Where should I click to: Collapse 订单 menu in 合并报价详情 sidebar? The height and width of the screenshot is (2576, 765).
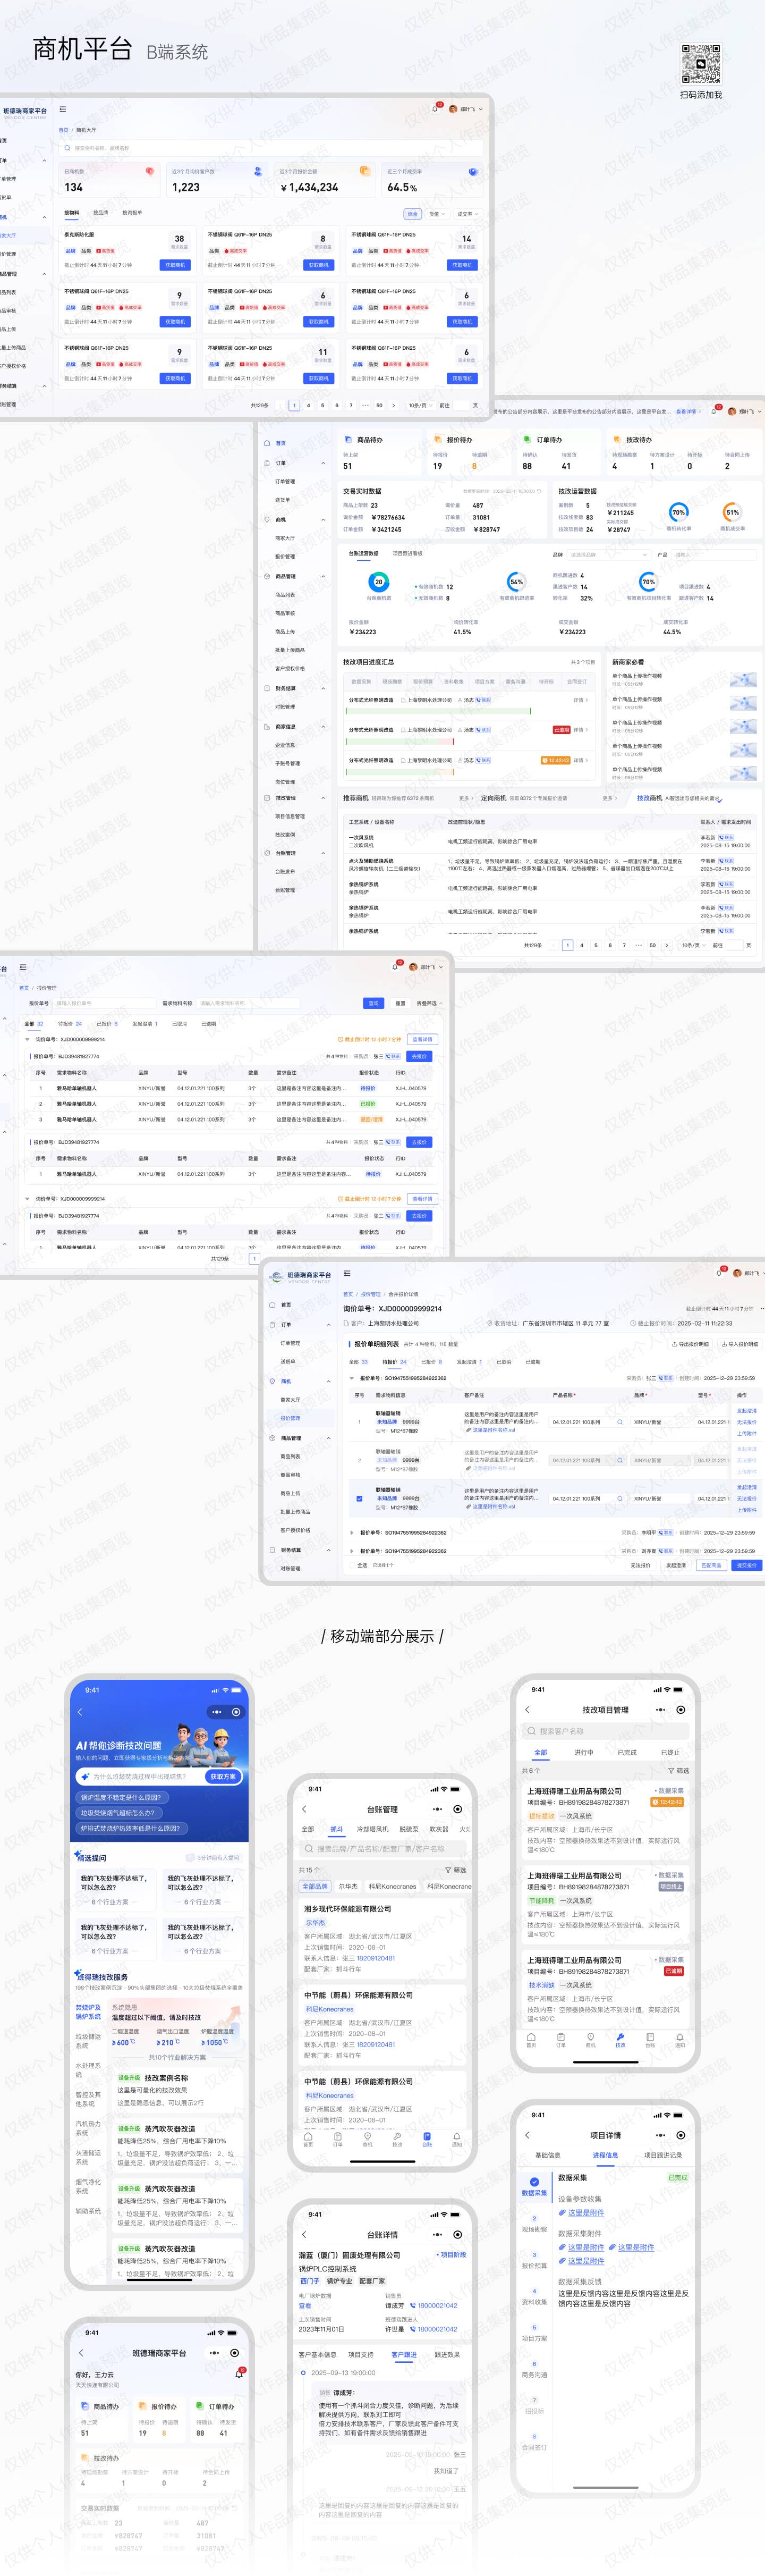(x=329, y=1325)
